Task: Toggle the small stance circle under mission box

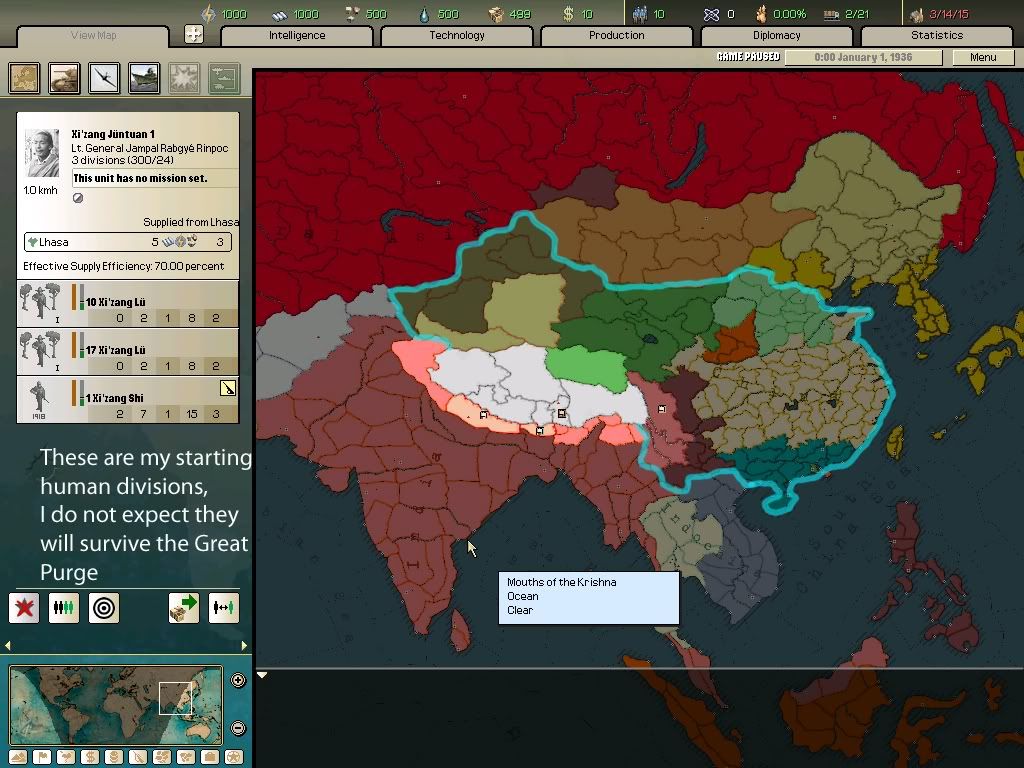Action: click(x=78, y=198)
